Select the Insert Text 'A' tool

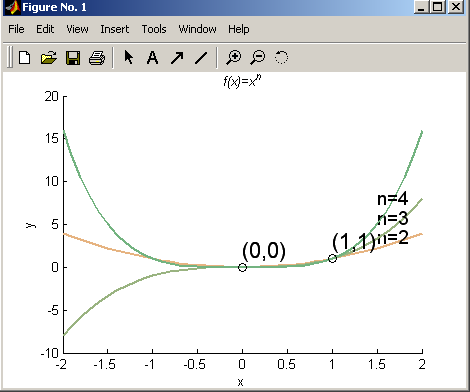[152, 58]
